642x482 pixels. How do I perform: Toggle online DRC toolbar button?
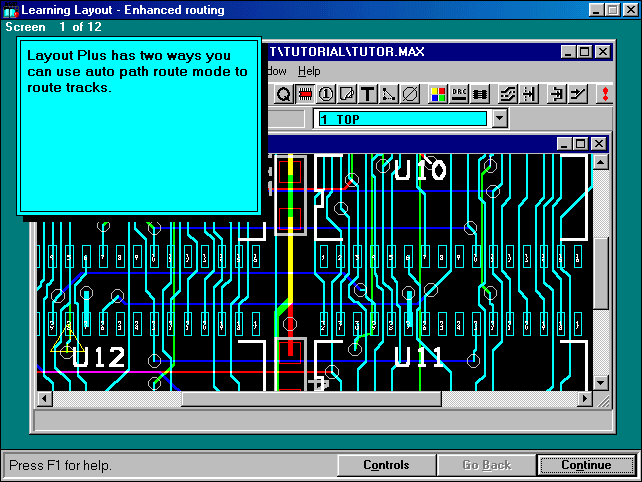point(460,95)
